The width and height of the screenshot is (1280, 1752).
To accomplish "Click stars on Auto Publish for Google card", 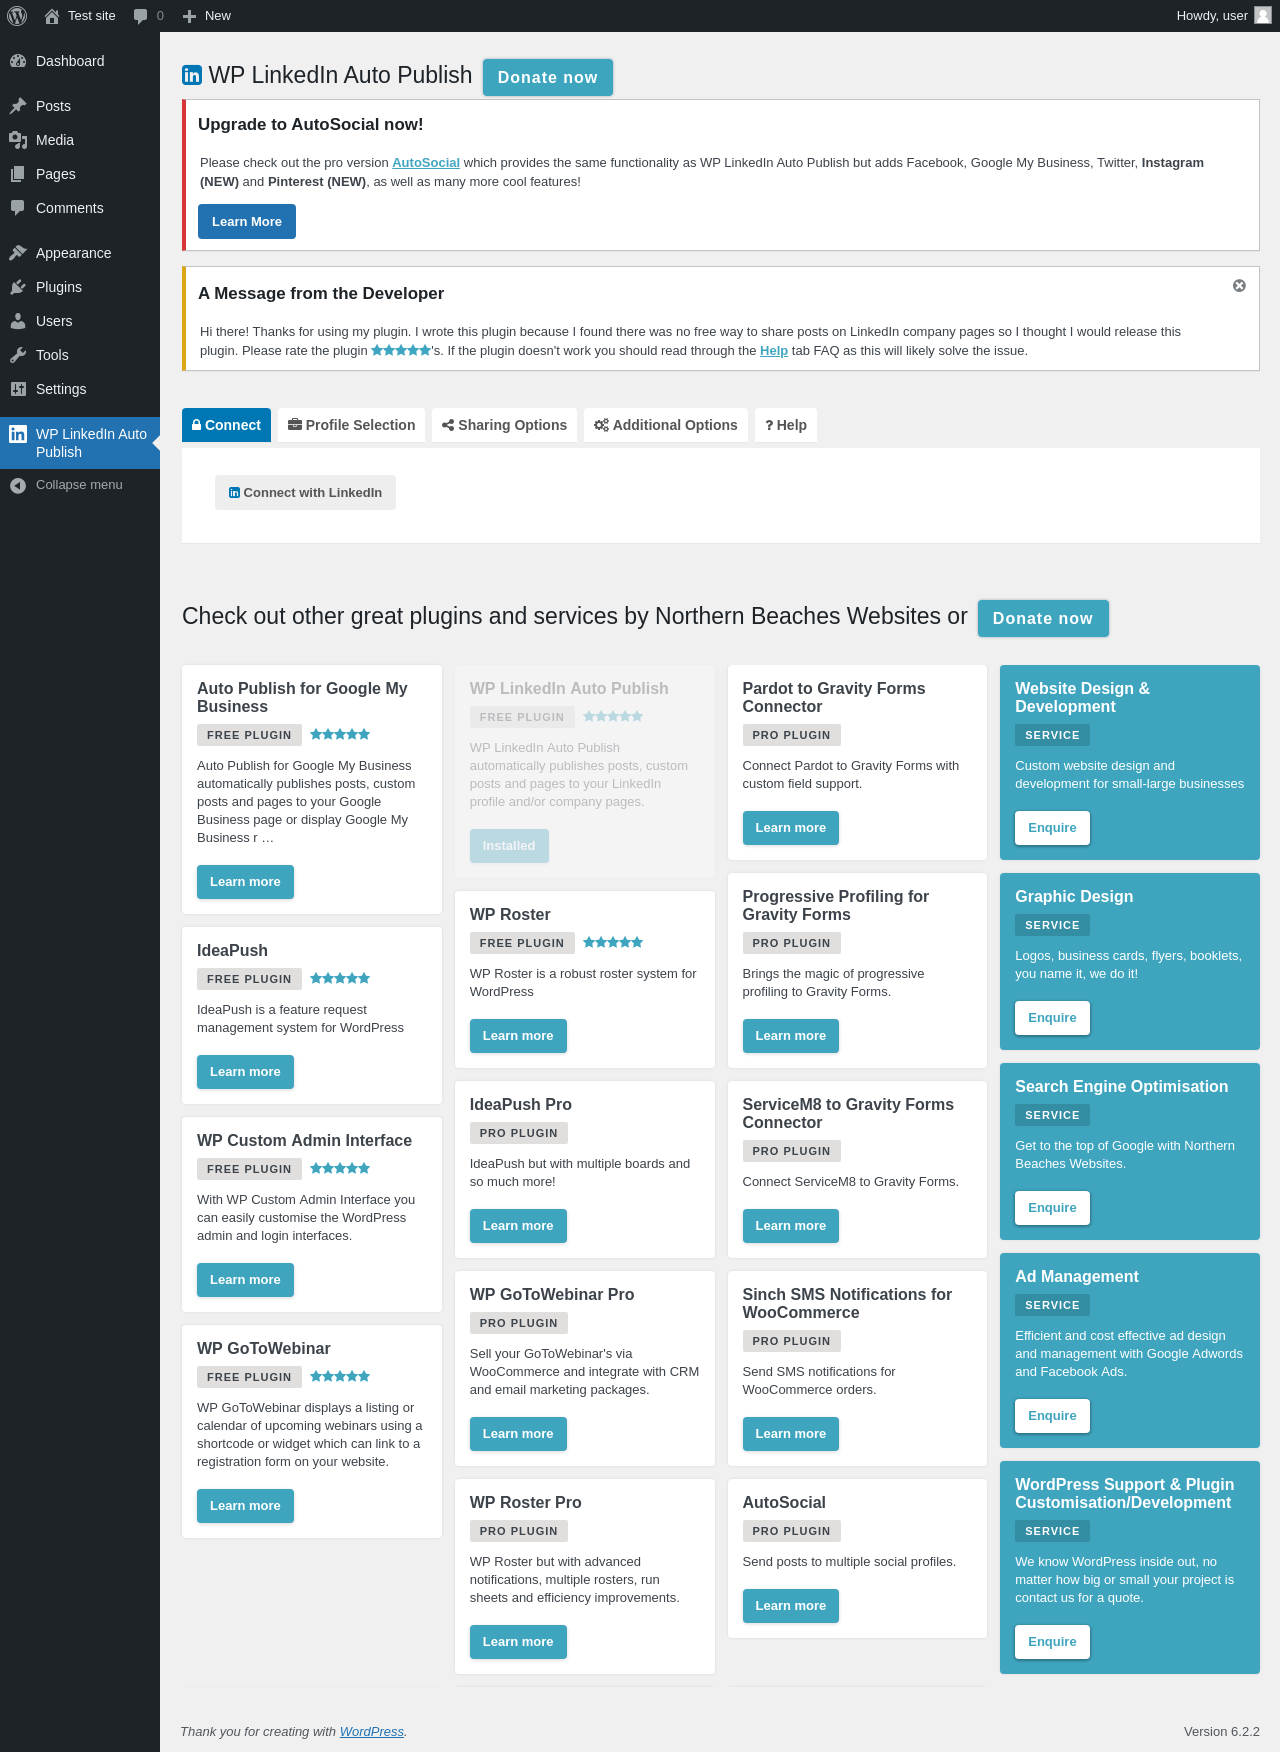I will click(x=340, y=734).
